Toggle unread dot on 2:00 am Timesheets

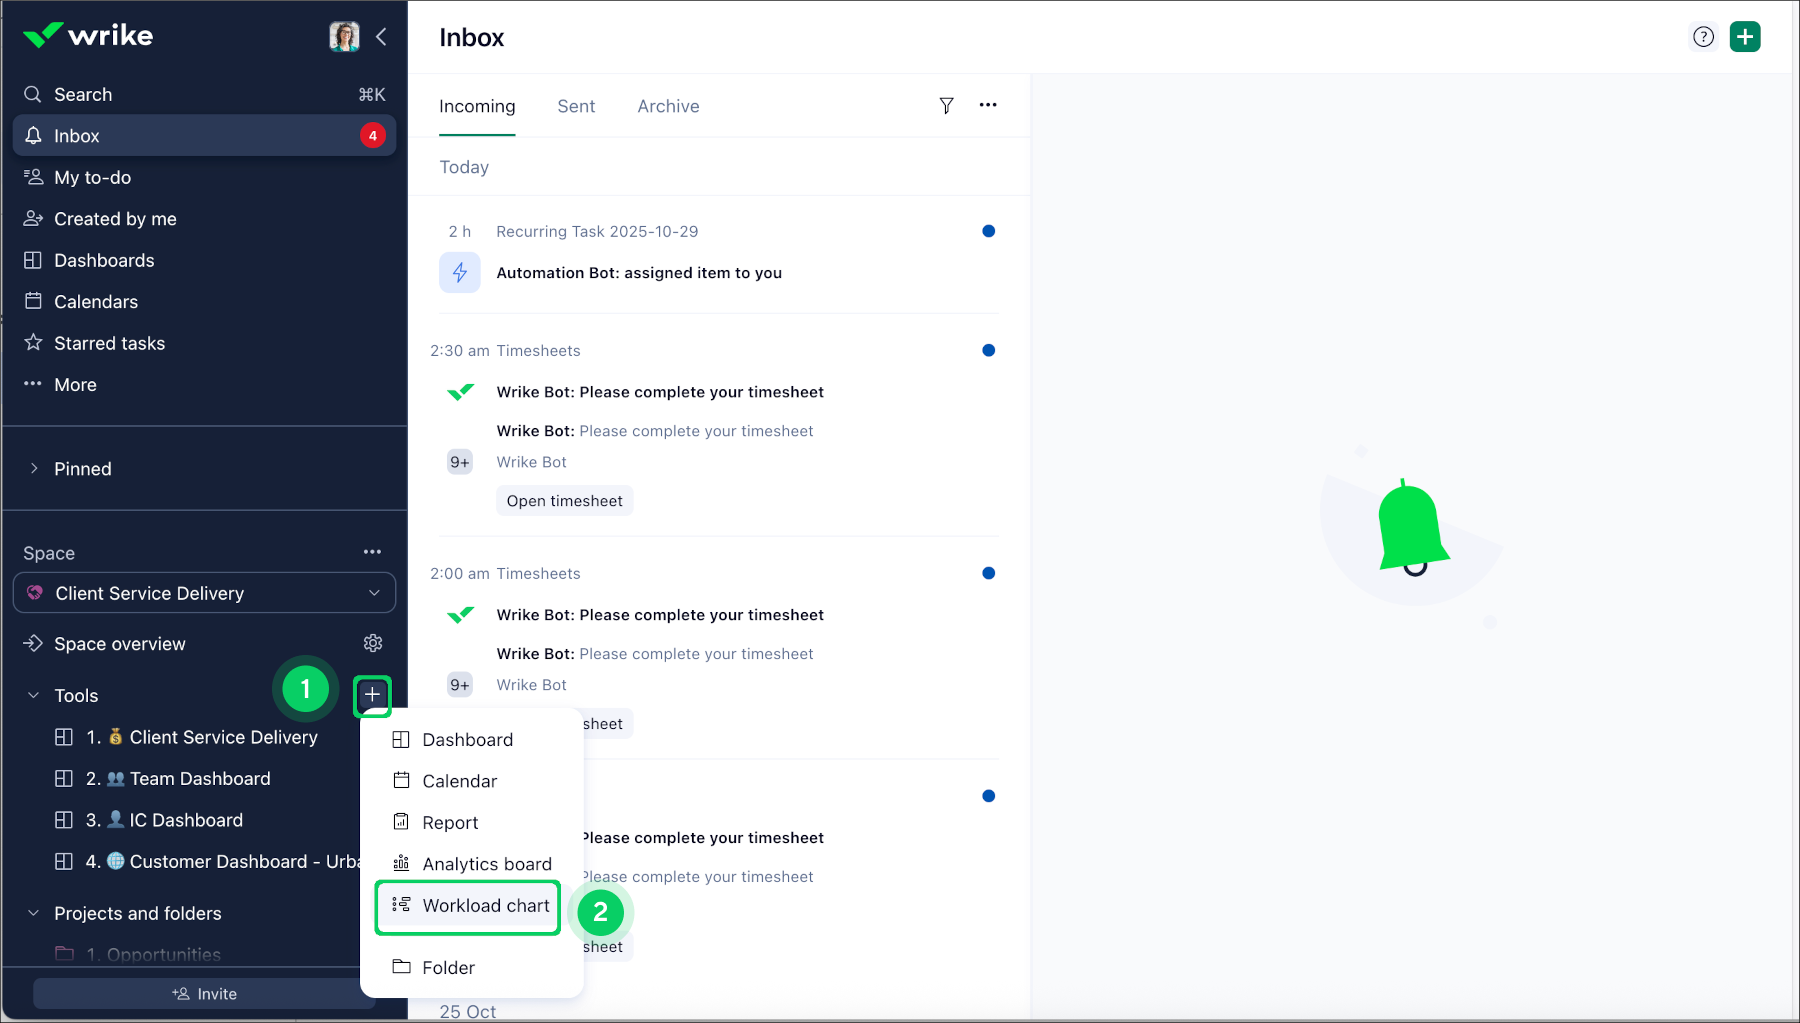pyautogui.click(x=988, y=573)
